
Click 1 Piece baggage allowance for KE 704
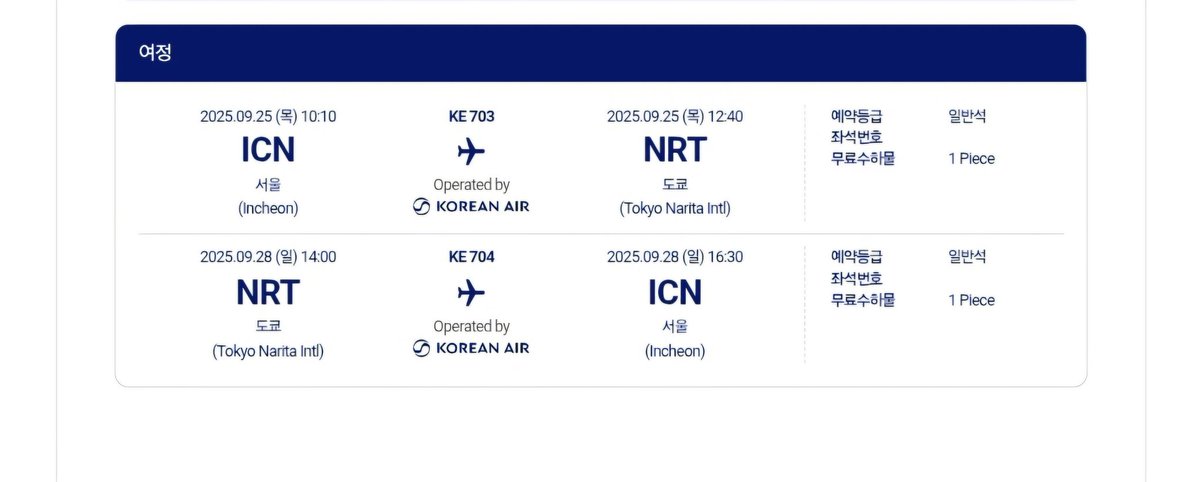click(x=971, y=300)
